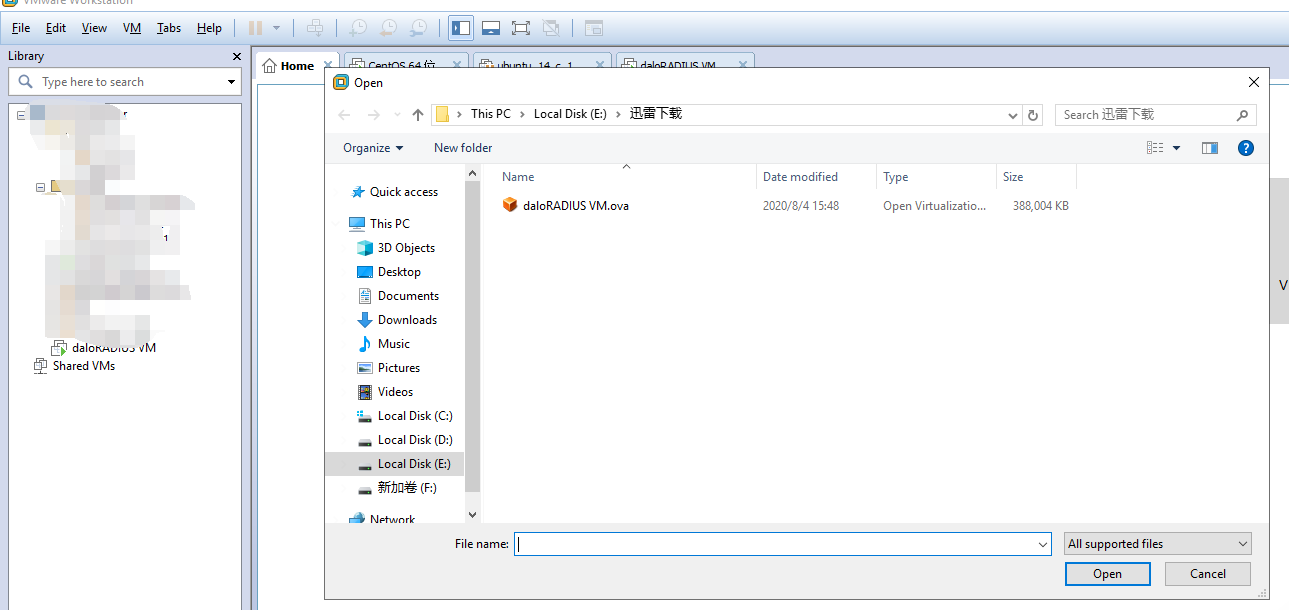Expand the Organize dropdown menu

[373, 148]
